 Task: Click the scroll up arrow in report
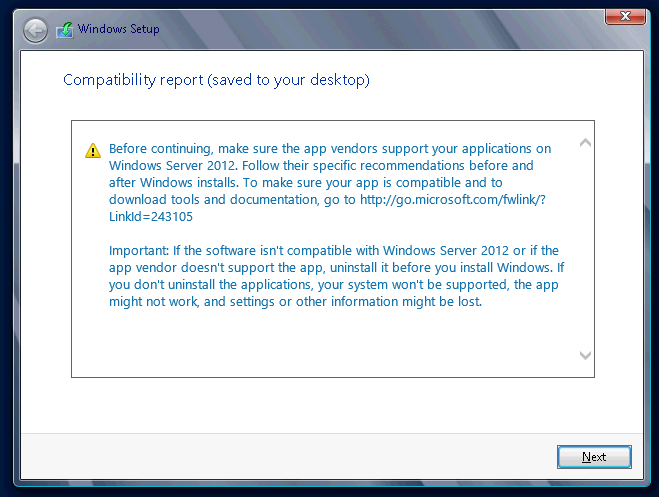585,143
